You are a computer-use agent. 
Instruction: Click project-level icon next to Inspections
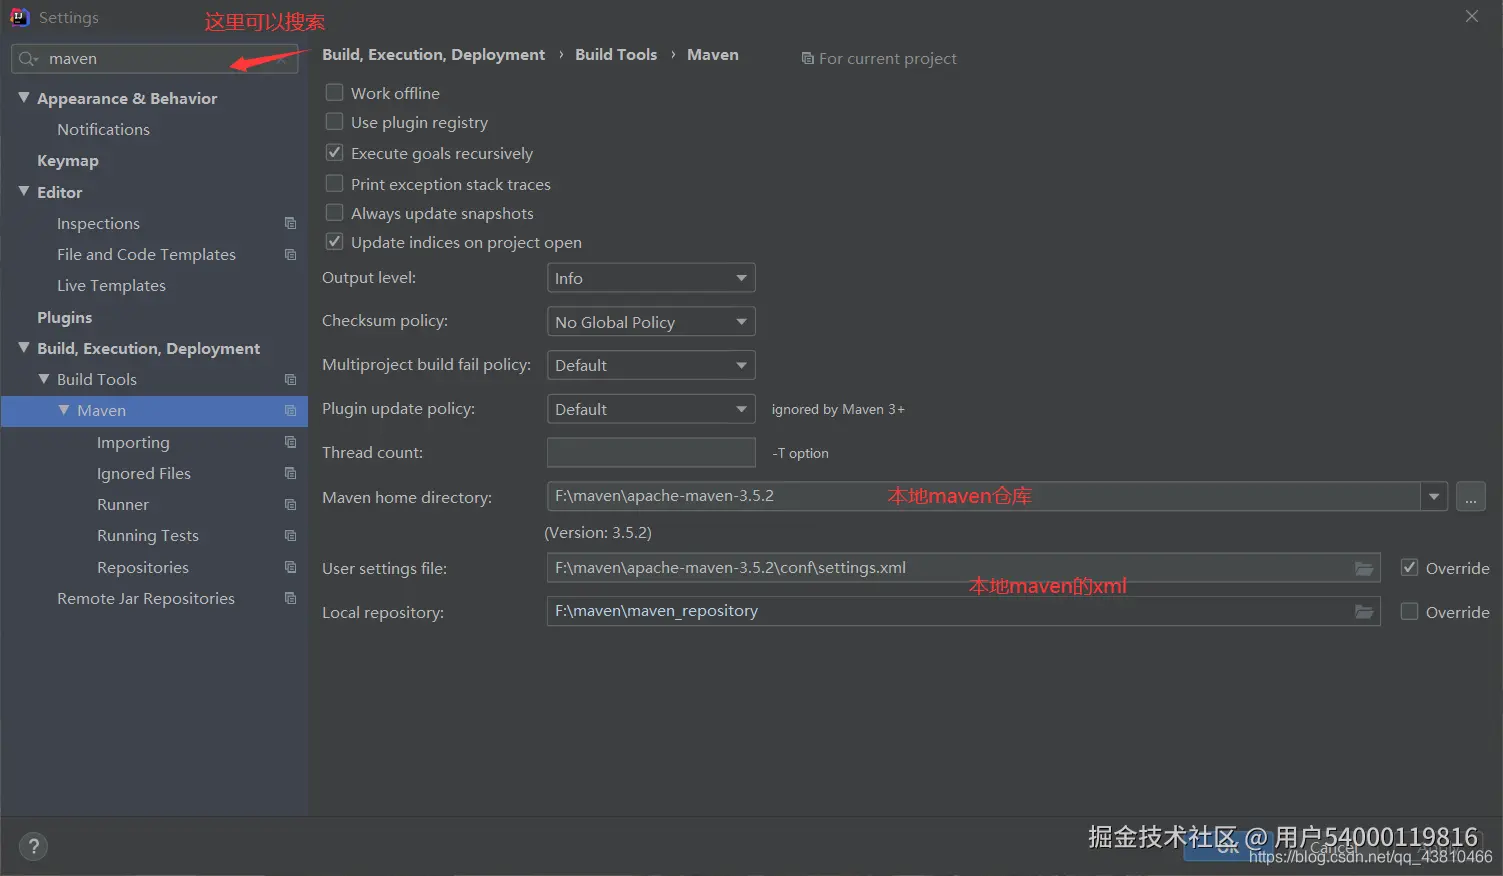tap(290, 223)
